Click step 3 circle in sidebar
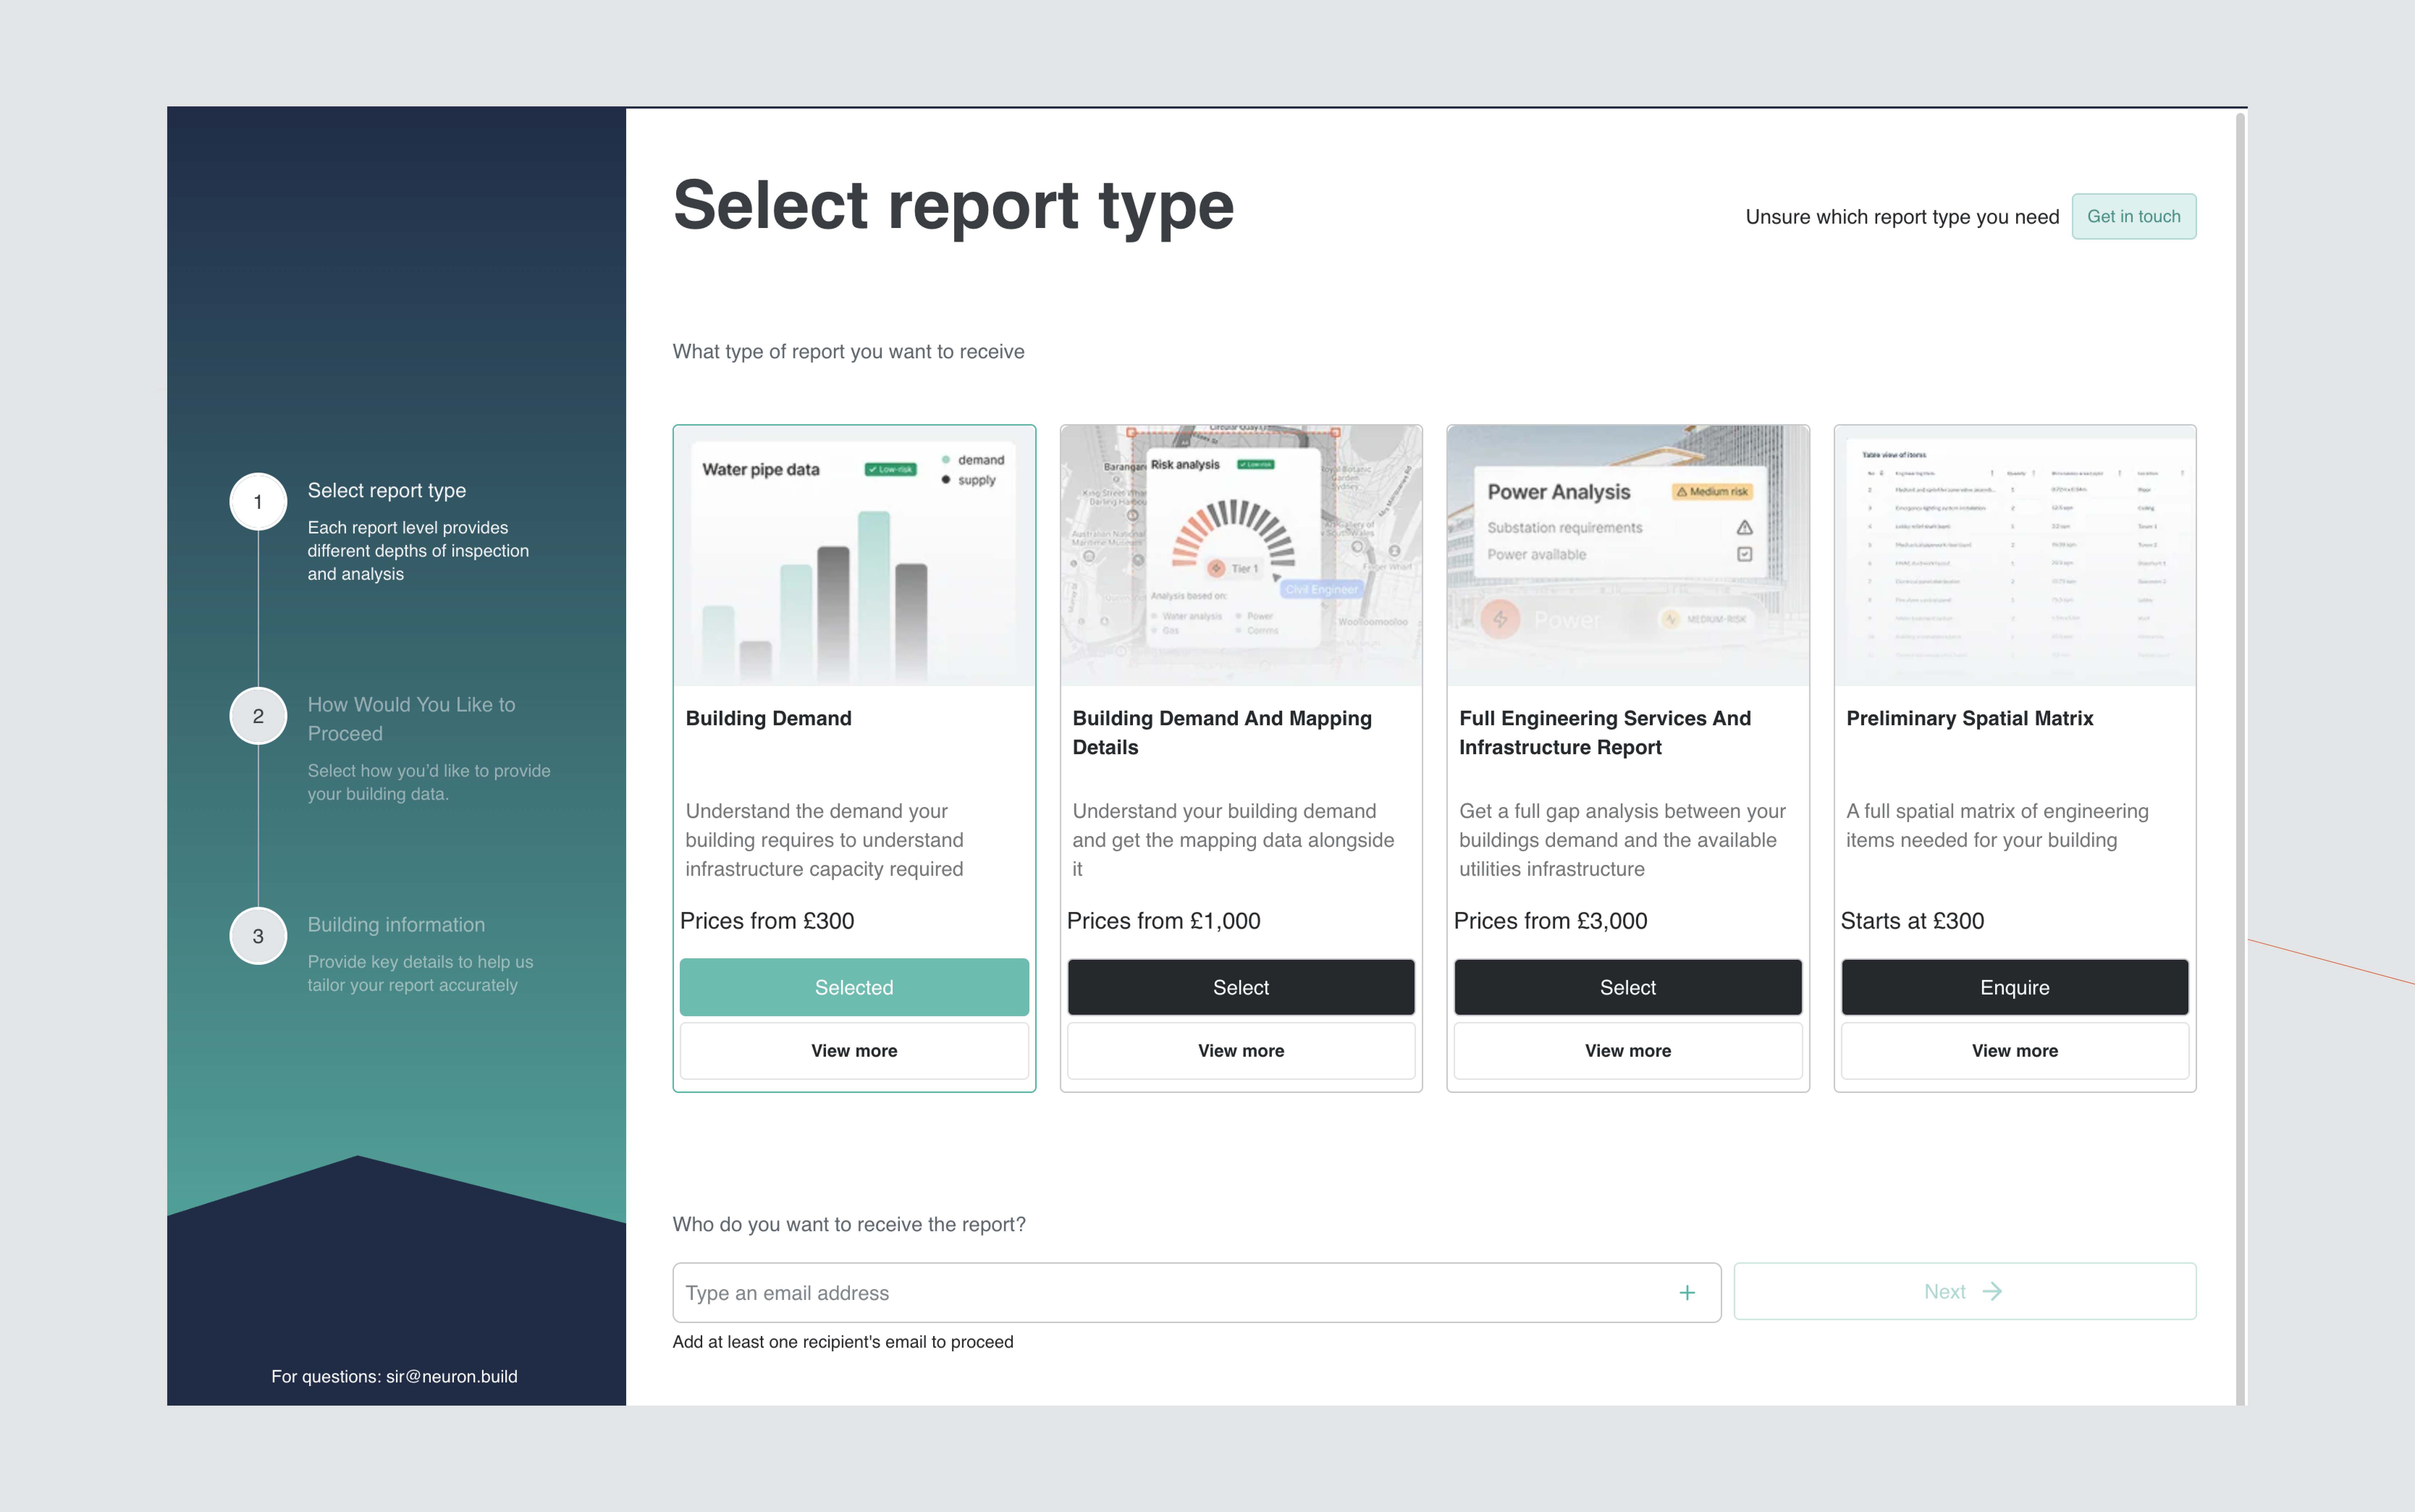 [x=258, y=936]
